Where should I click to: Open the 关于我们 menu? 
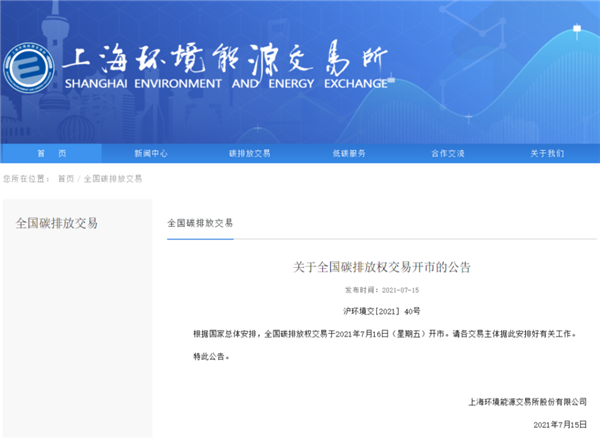coord(547,153)
